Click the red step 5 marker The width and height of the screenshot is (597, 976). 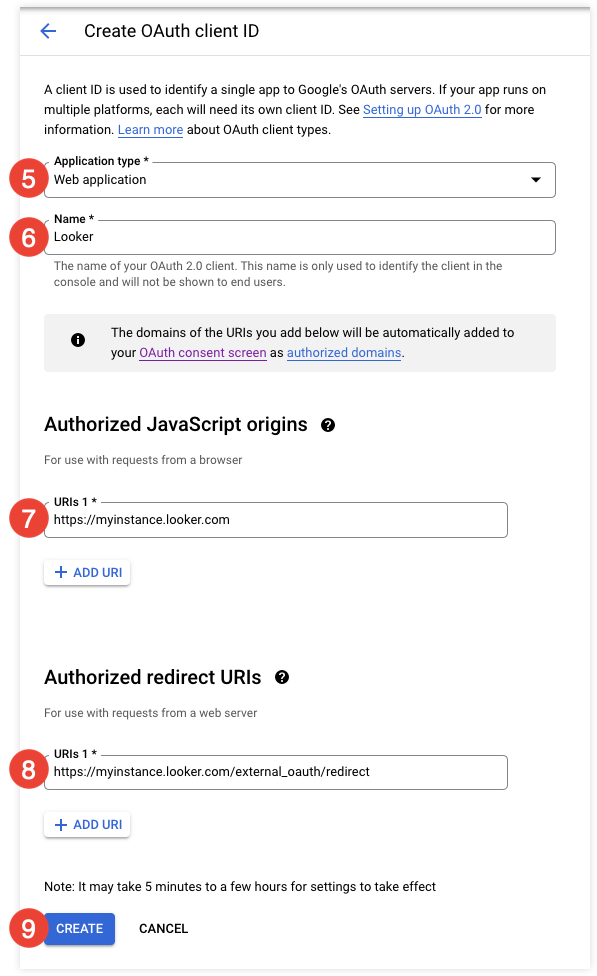click(29, 179)
